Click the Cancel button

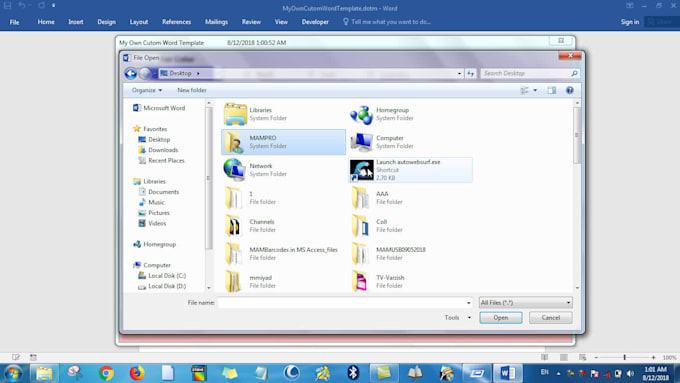click(550, 318)
